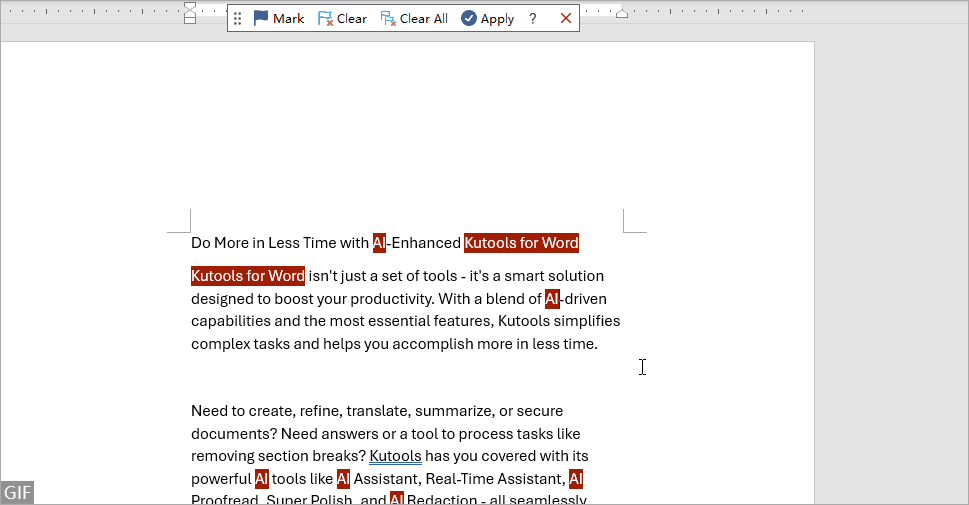Close the floating redaction toolbar
Image resolution: width=969 pixels, height=505 pixels.
565,19
